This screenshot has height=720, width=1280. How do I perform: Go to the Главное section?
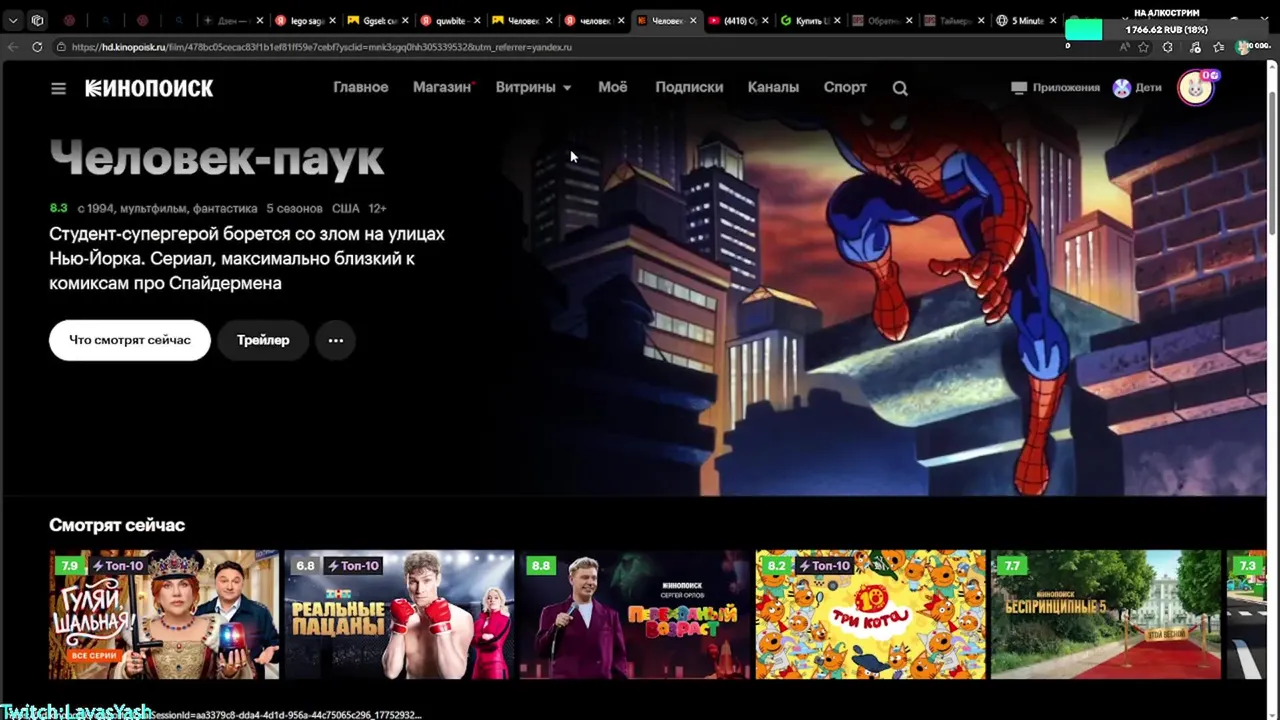pyautogui.click(x=360, y=88)
